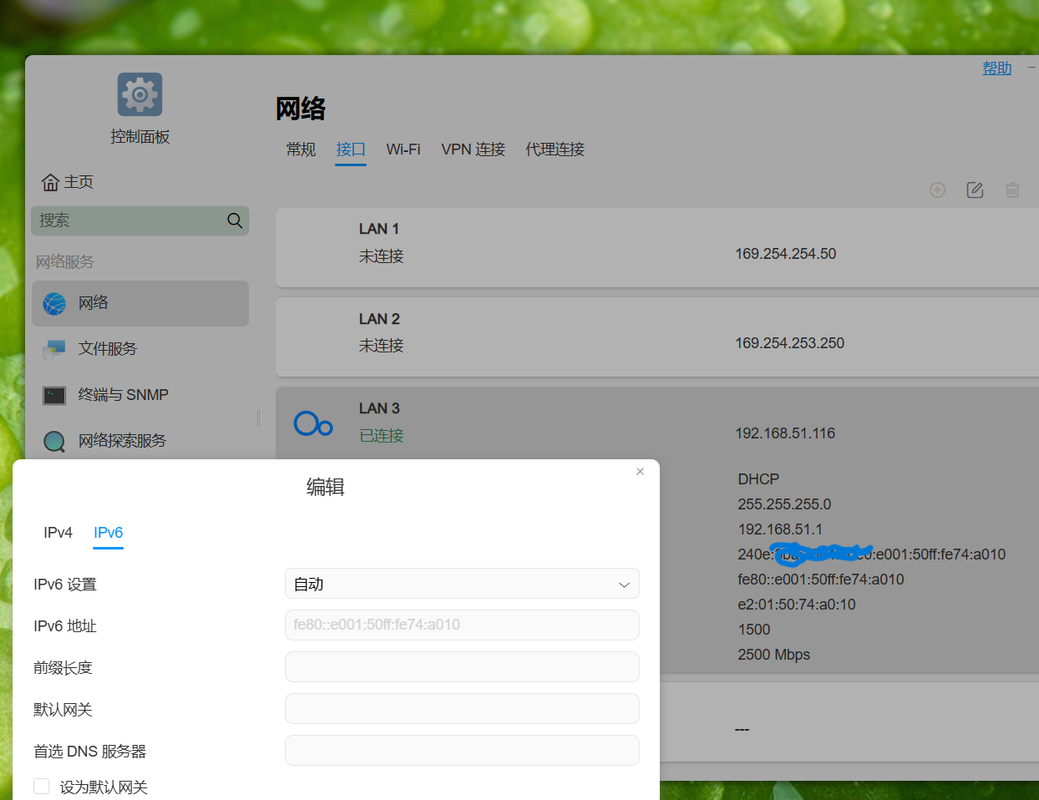Click the add interface plus icon
The image size is (1039, 800).
[x=937, y=190]
